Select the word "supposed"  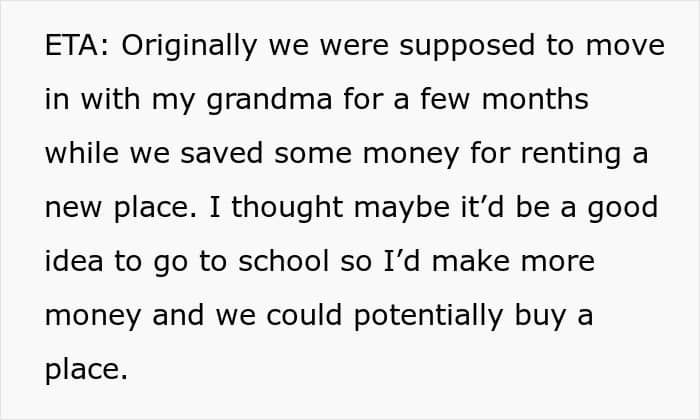pos(467,47)
